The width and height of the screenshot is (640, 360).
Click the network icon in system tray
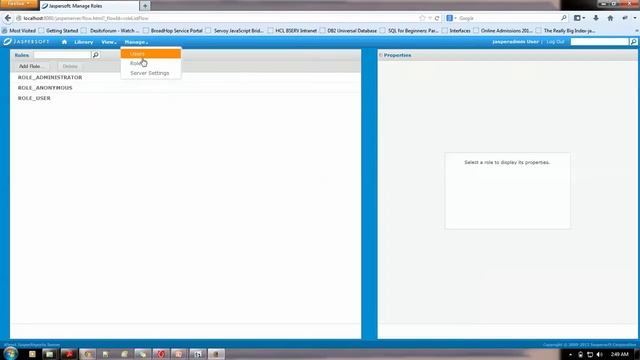point(590,354)
